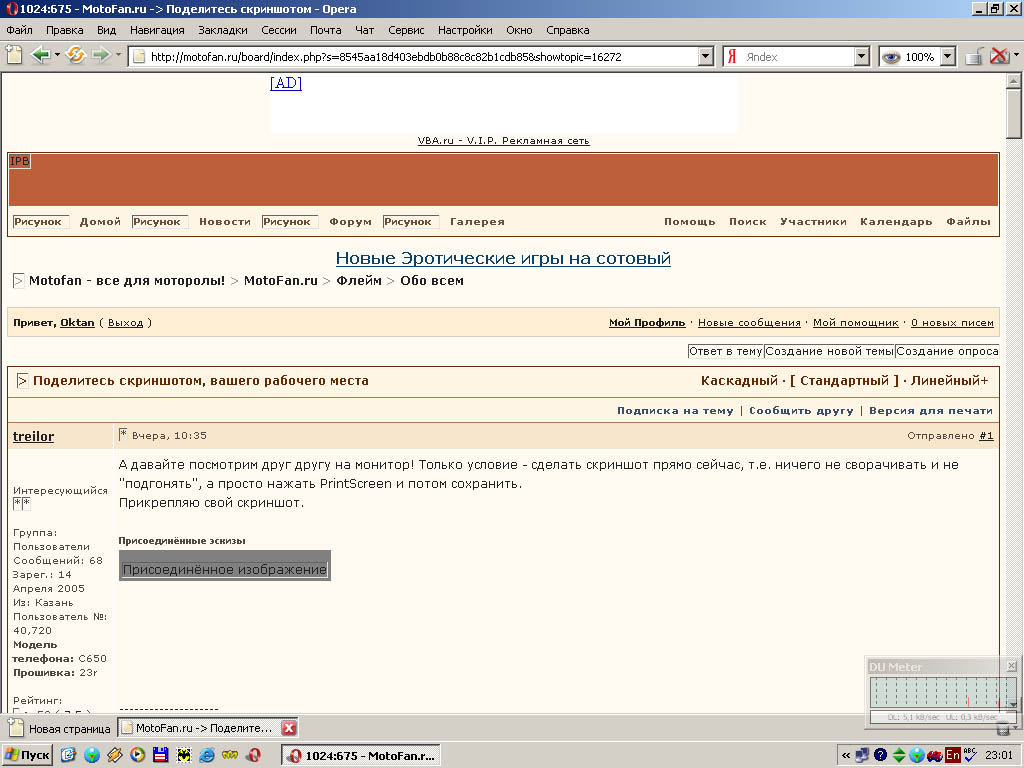Reload the page with the orange Reload icon
1024x768 pixels.
pos(76,56)
